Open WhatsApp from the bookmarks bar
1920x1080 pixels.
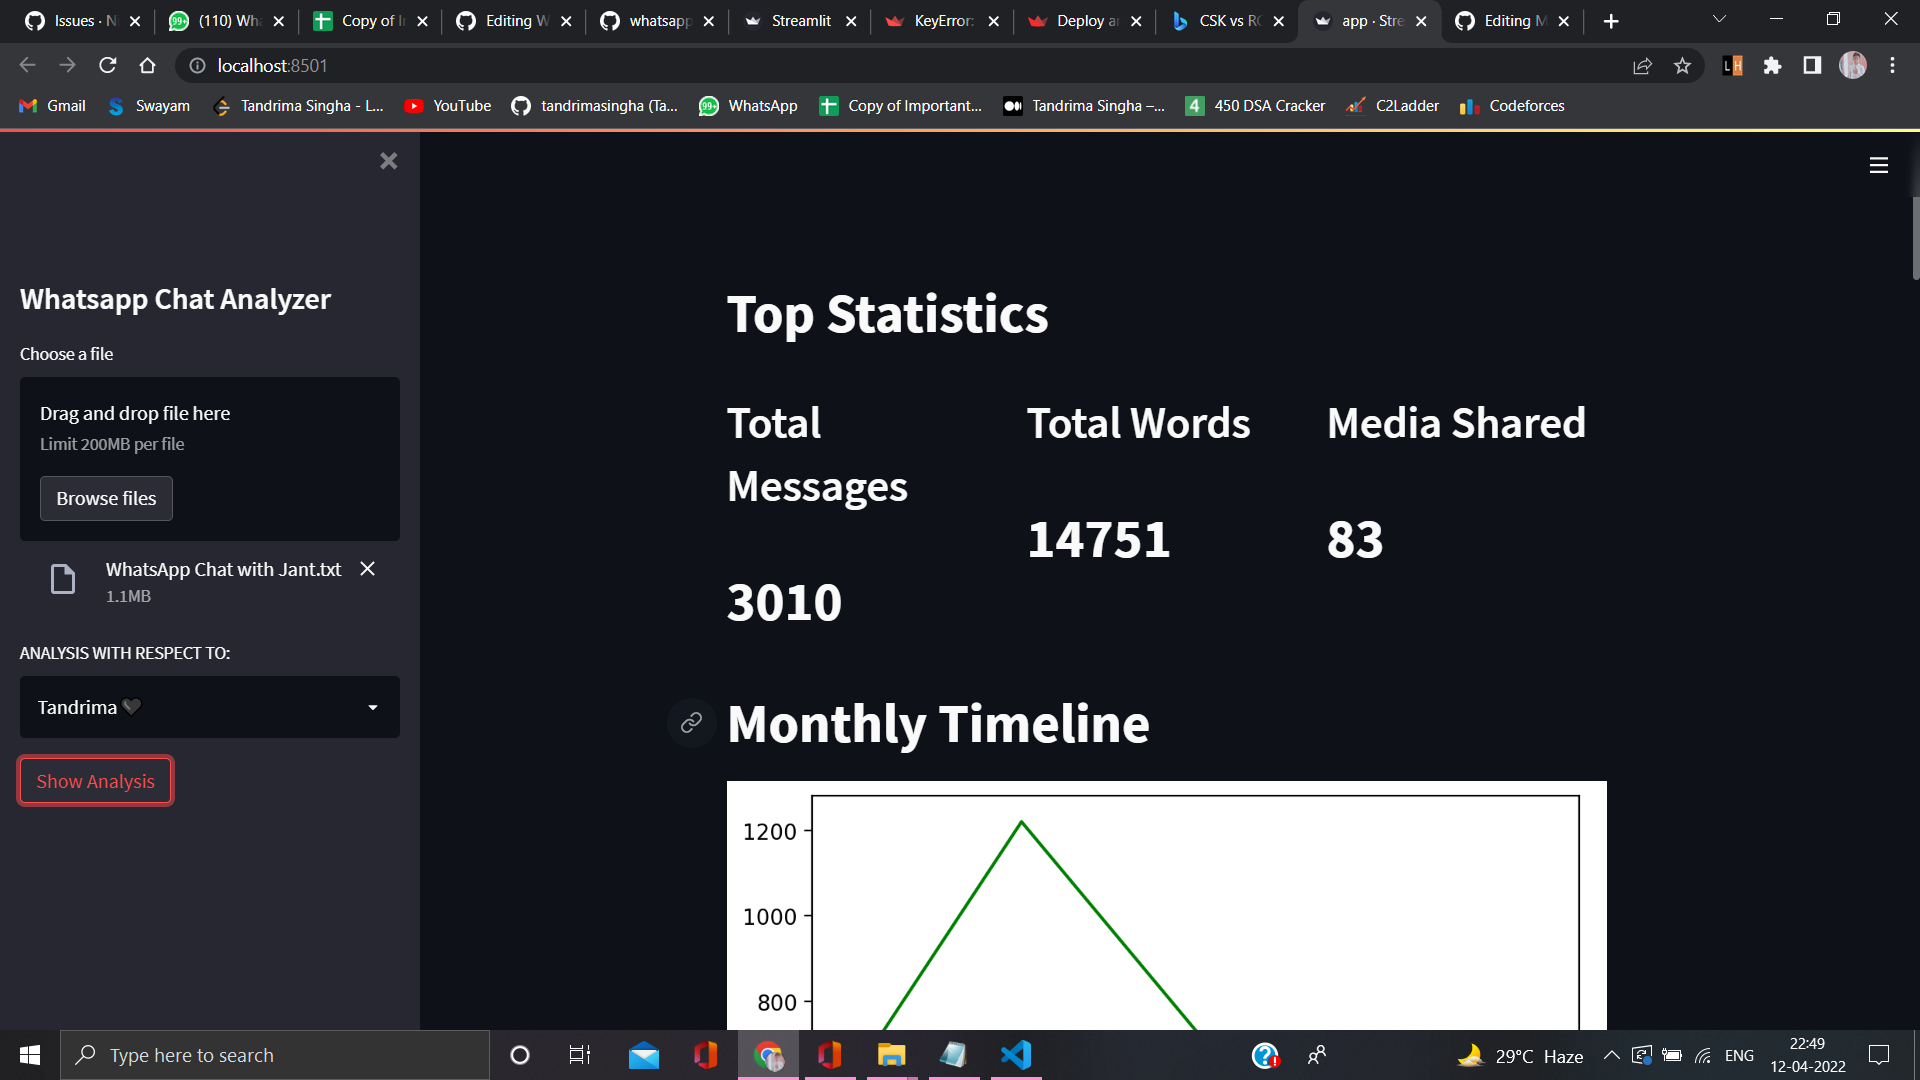point(748,105)
